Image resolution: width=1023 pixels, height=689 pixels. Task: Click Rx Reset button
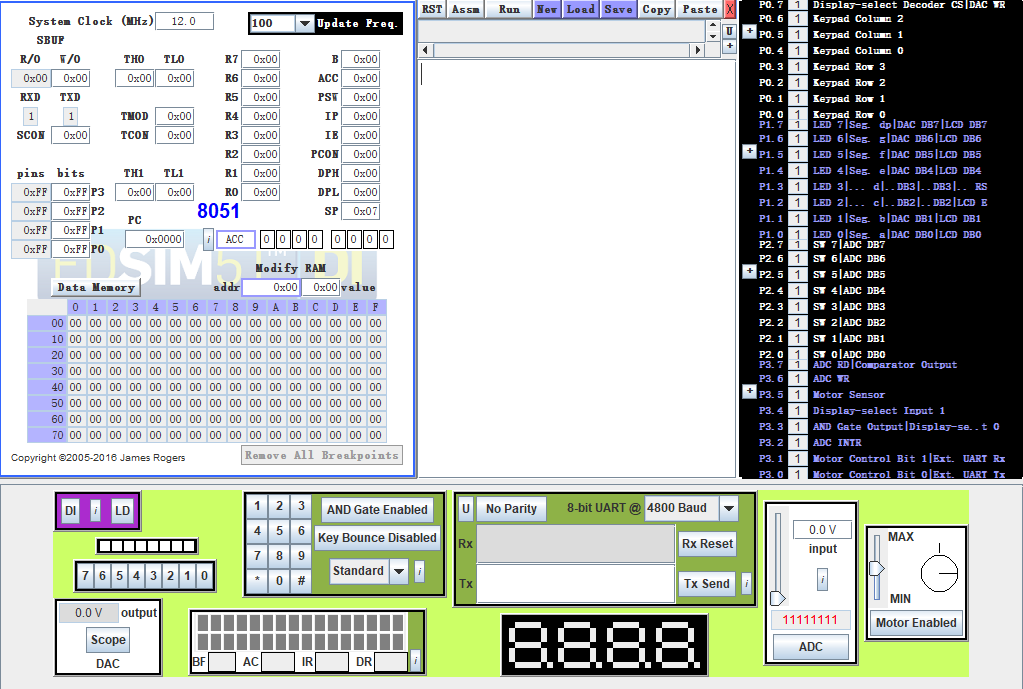coord(707,544)
